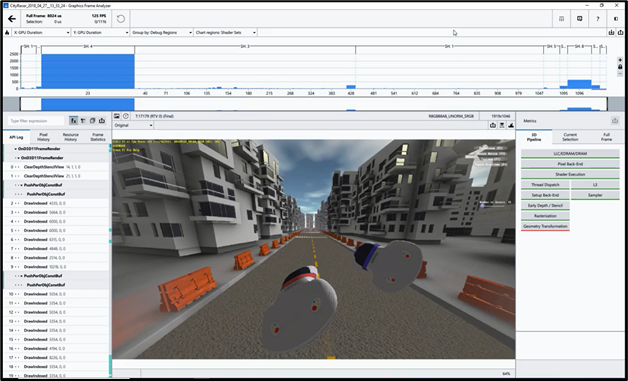Open the X: GPU Duration dropdown

[x=41, y=32]
